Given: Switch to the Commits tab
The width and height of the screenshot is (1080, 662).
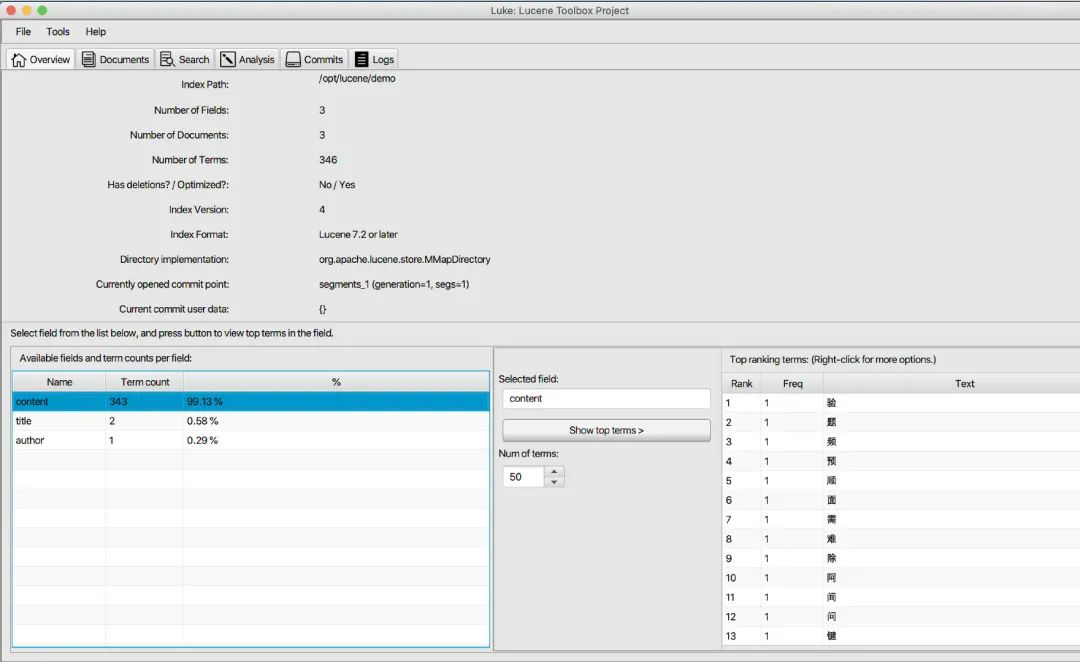Looking at the screenshot, I should click(314, 59).
